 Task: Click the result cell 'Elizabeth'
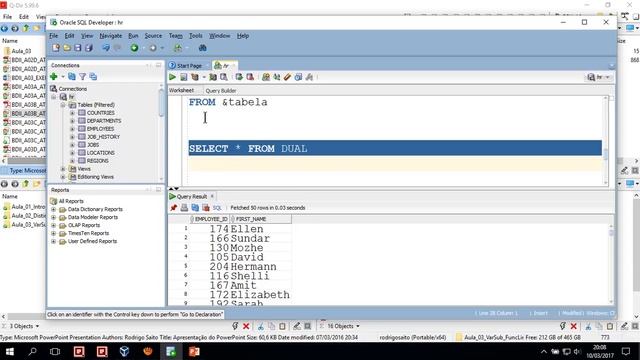[260, 295]
